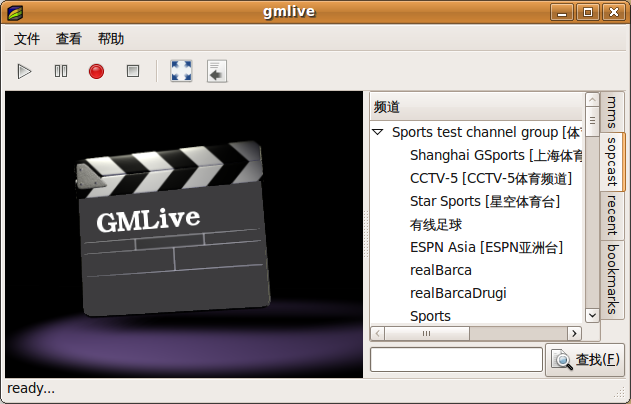The height and width of the screenshot is (404, 631).
Task: Open the 帮助 menu
Action: point(111,39)
